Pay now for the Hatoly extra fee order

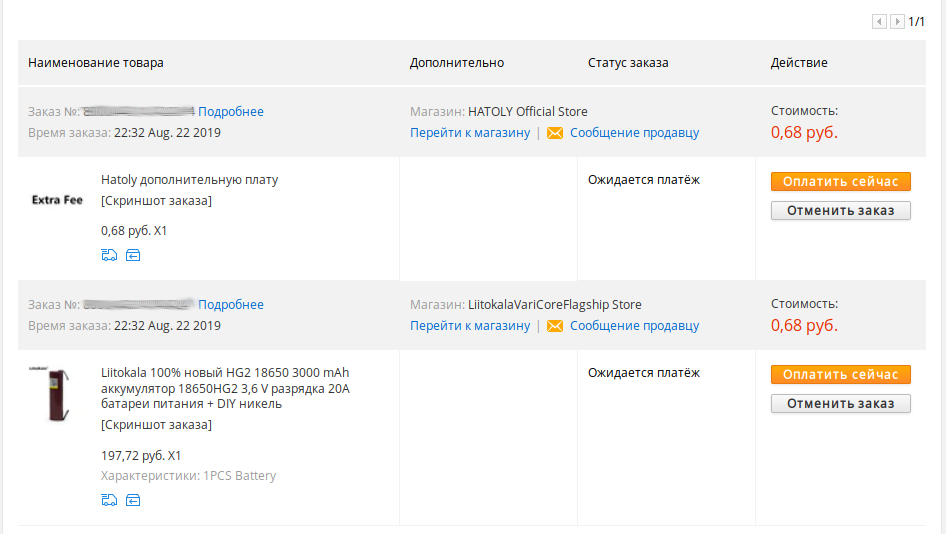[840, 181]
